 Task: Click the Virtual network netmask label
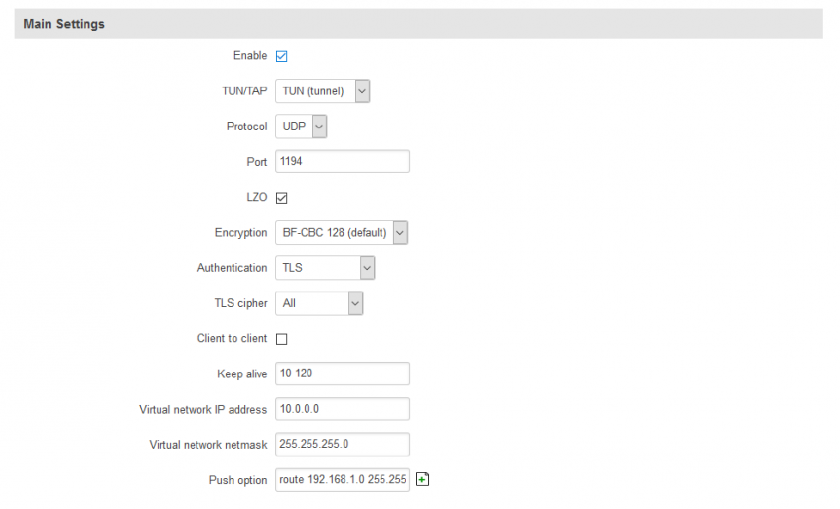pyautogui.click(x=208, y=445)
